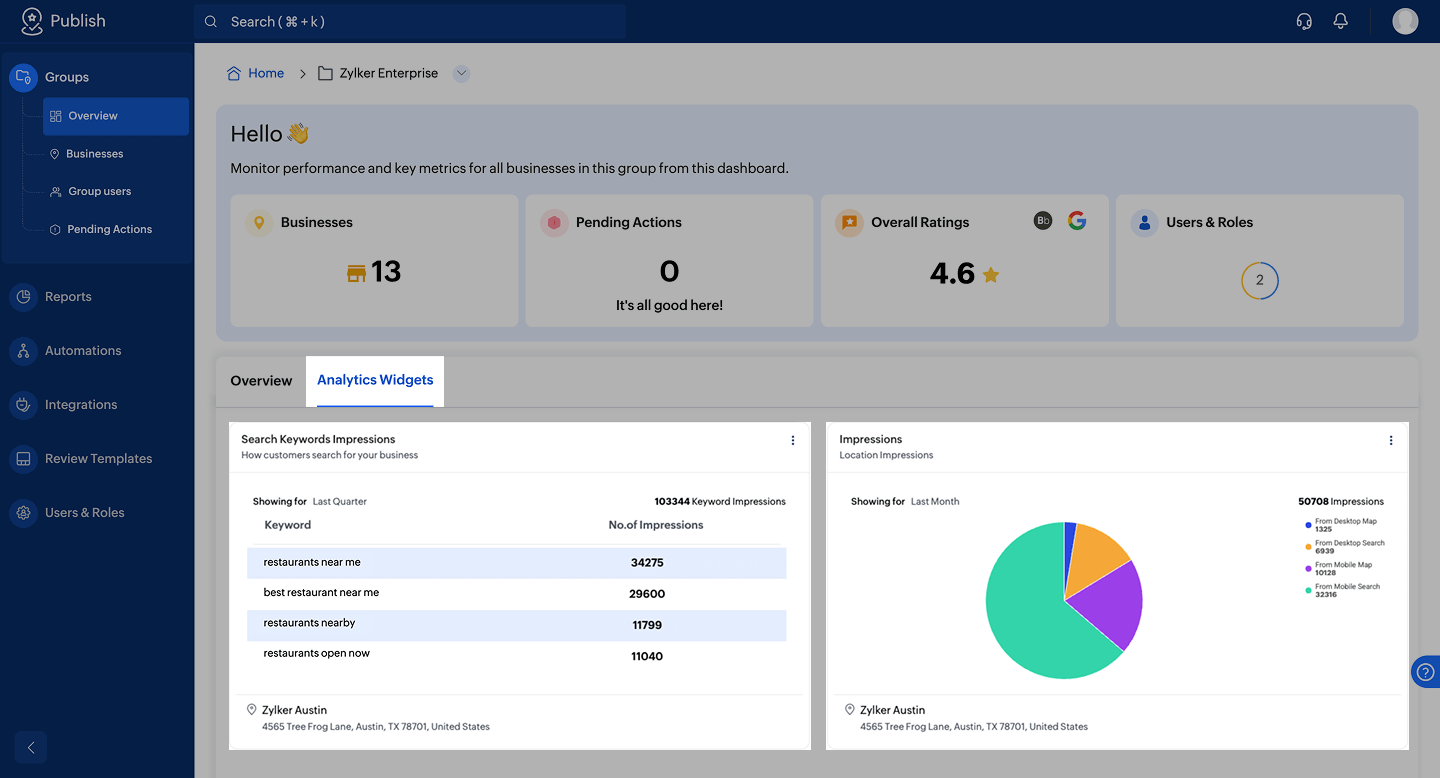Image resolution: width=1440 pixels, height=778 pixels.
Task: Click the search input field
Action: (x=410, y=21)
